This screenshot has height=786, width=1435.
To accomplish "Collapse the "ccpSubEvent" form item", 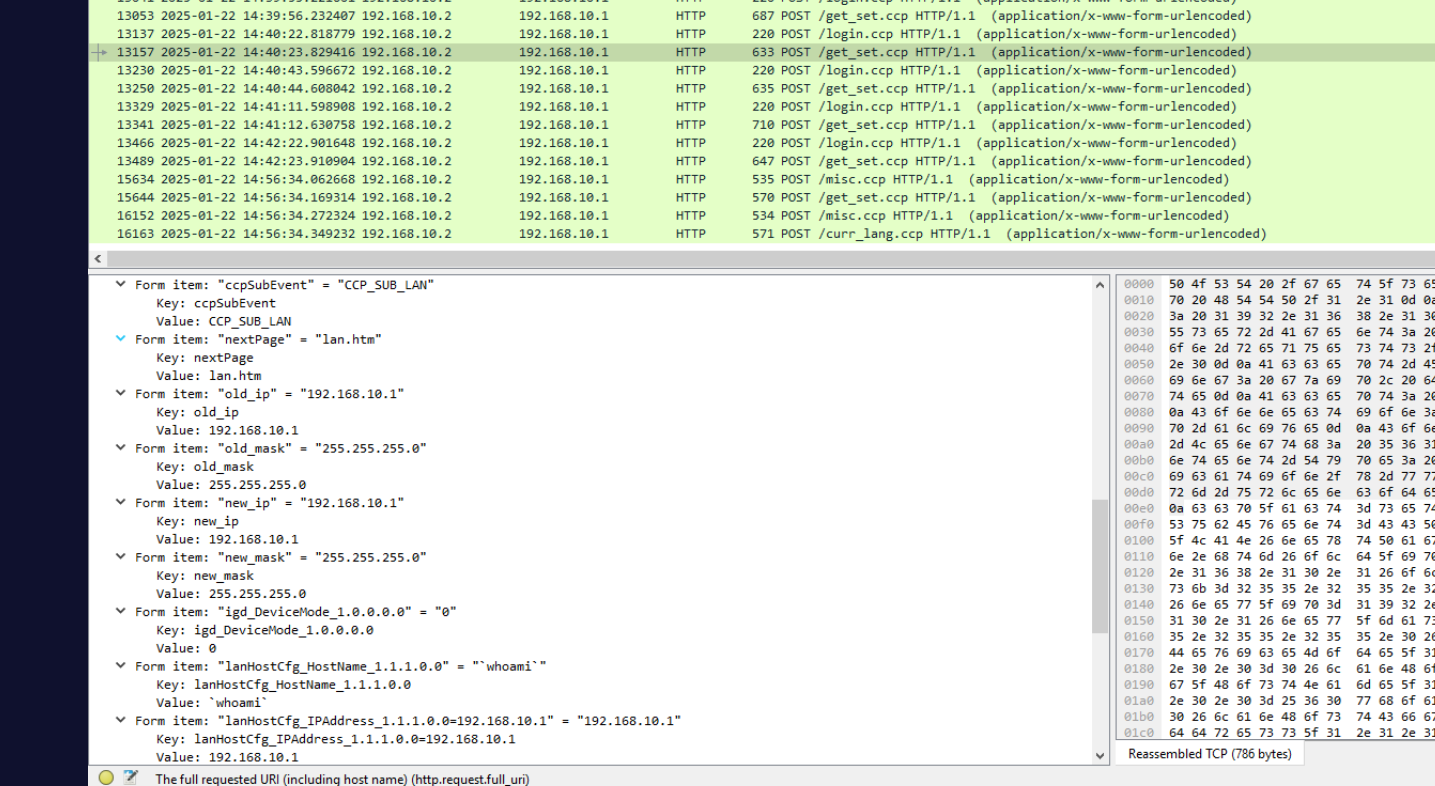I will pos(121,285).
